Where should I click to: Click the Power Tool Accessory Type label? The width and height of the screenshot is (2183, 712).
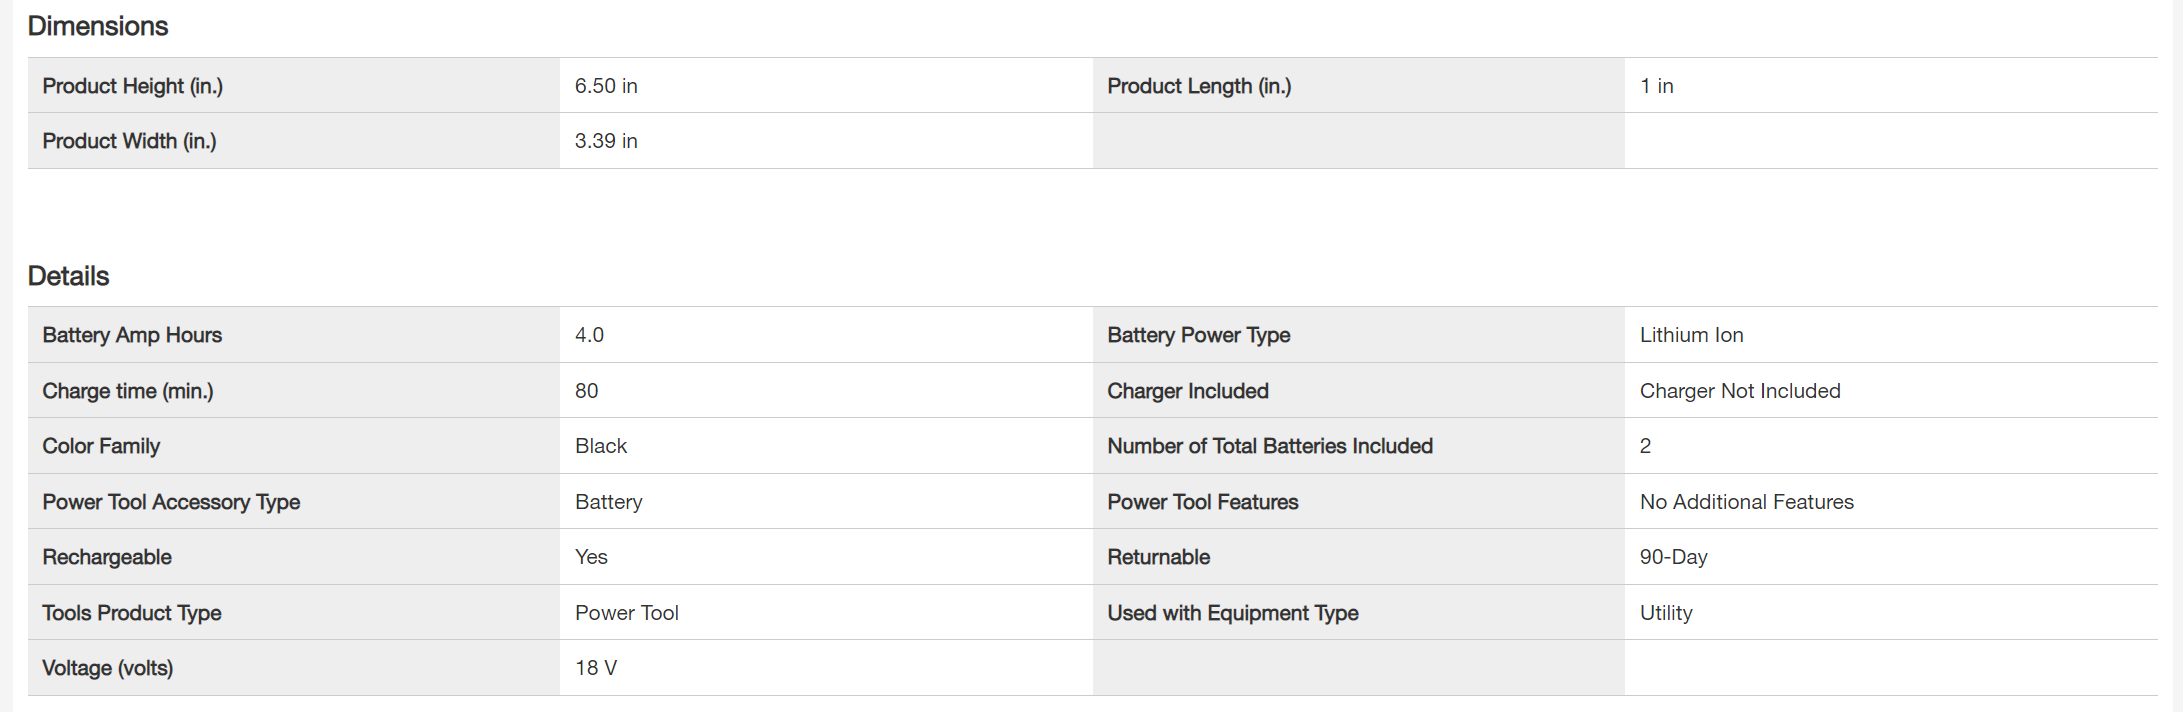171,502
